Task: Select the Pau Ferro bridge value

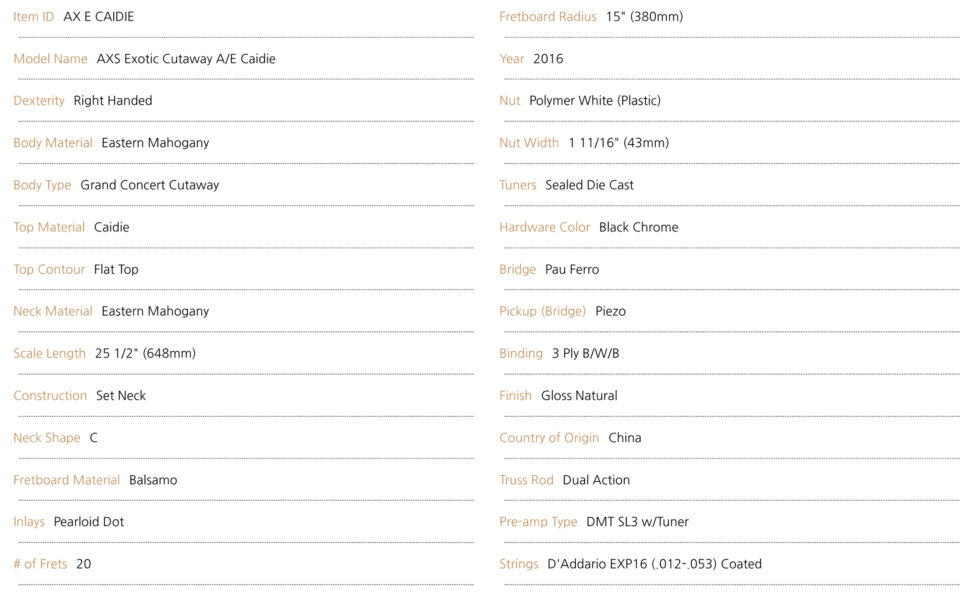Action: pos(572,270)
